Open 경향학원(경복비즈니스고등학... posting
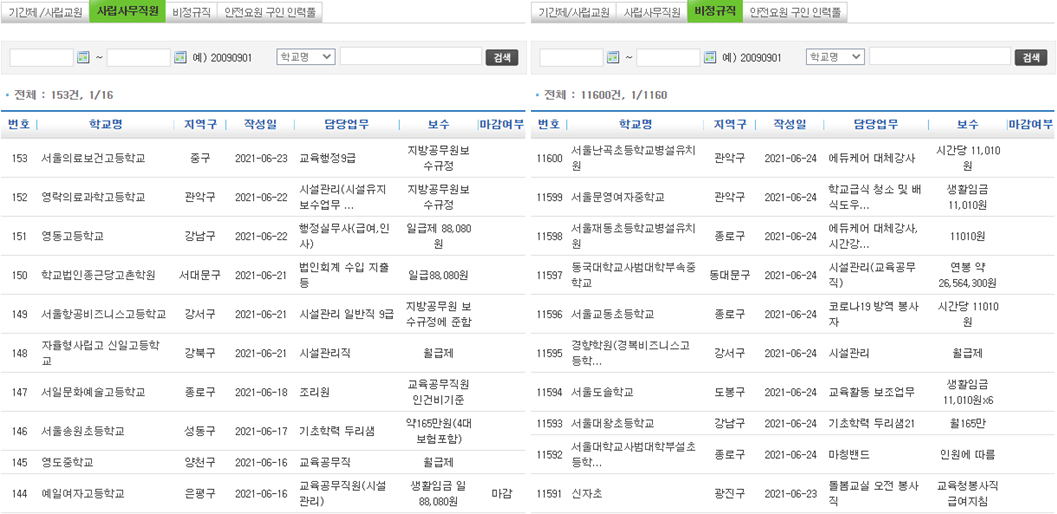Viewport: 1057px width, 514px height. tap(630, 353)
